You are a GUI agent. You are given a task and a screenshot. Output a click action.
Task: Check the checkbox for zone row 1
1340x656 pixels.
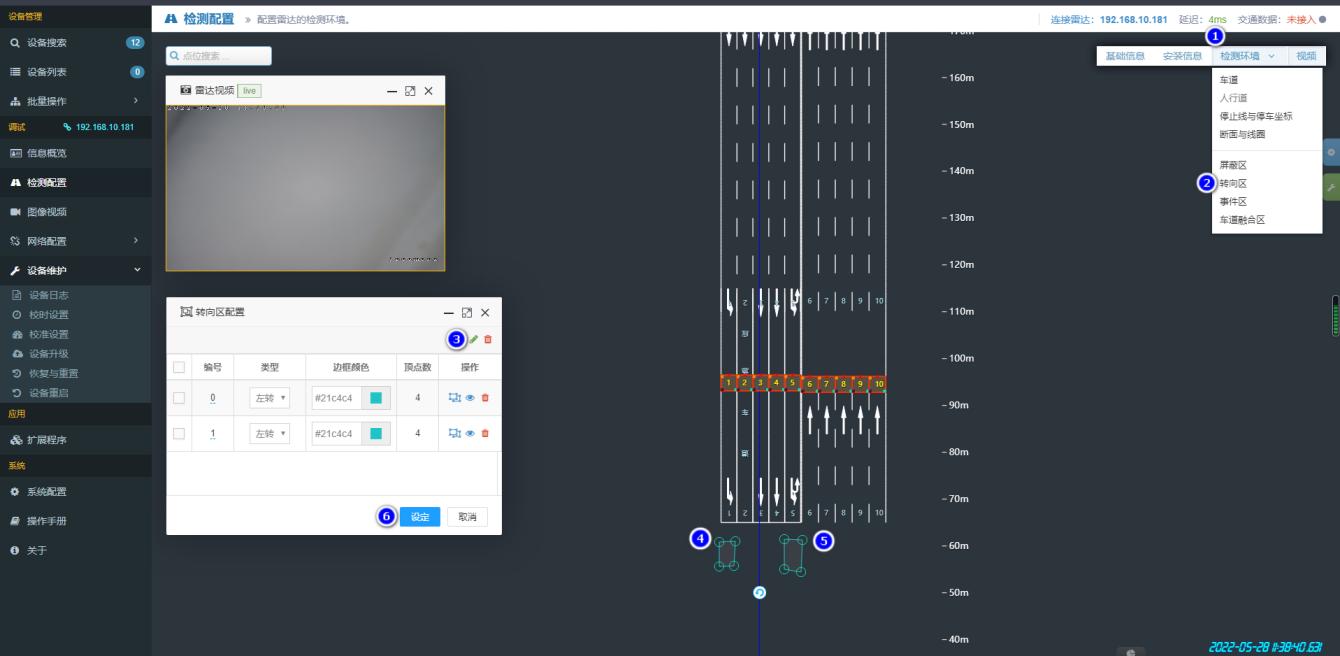(x=179, y=434)
